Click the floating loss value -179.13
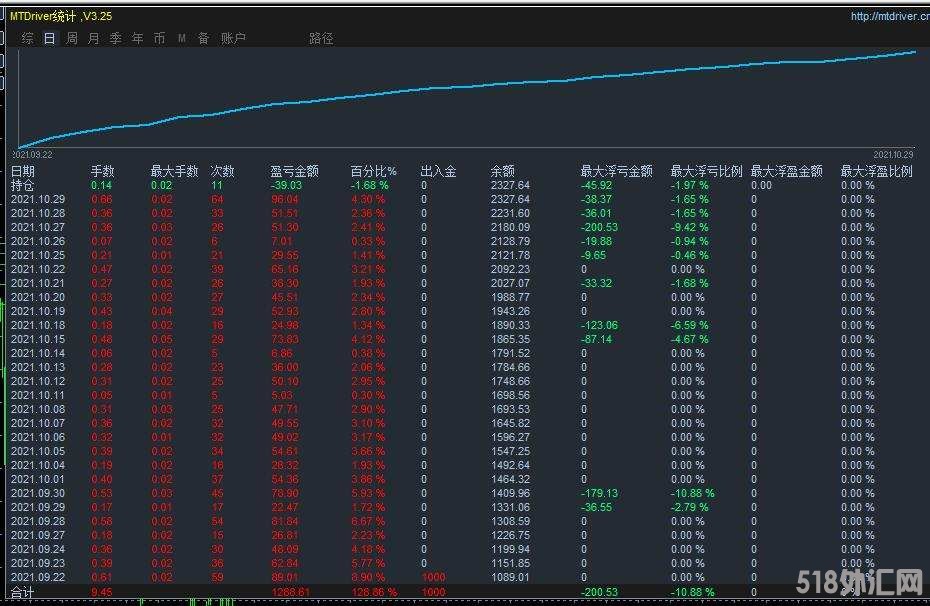 (x=599, y=493)
